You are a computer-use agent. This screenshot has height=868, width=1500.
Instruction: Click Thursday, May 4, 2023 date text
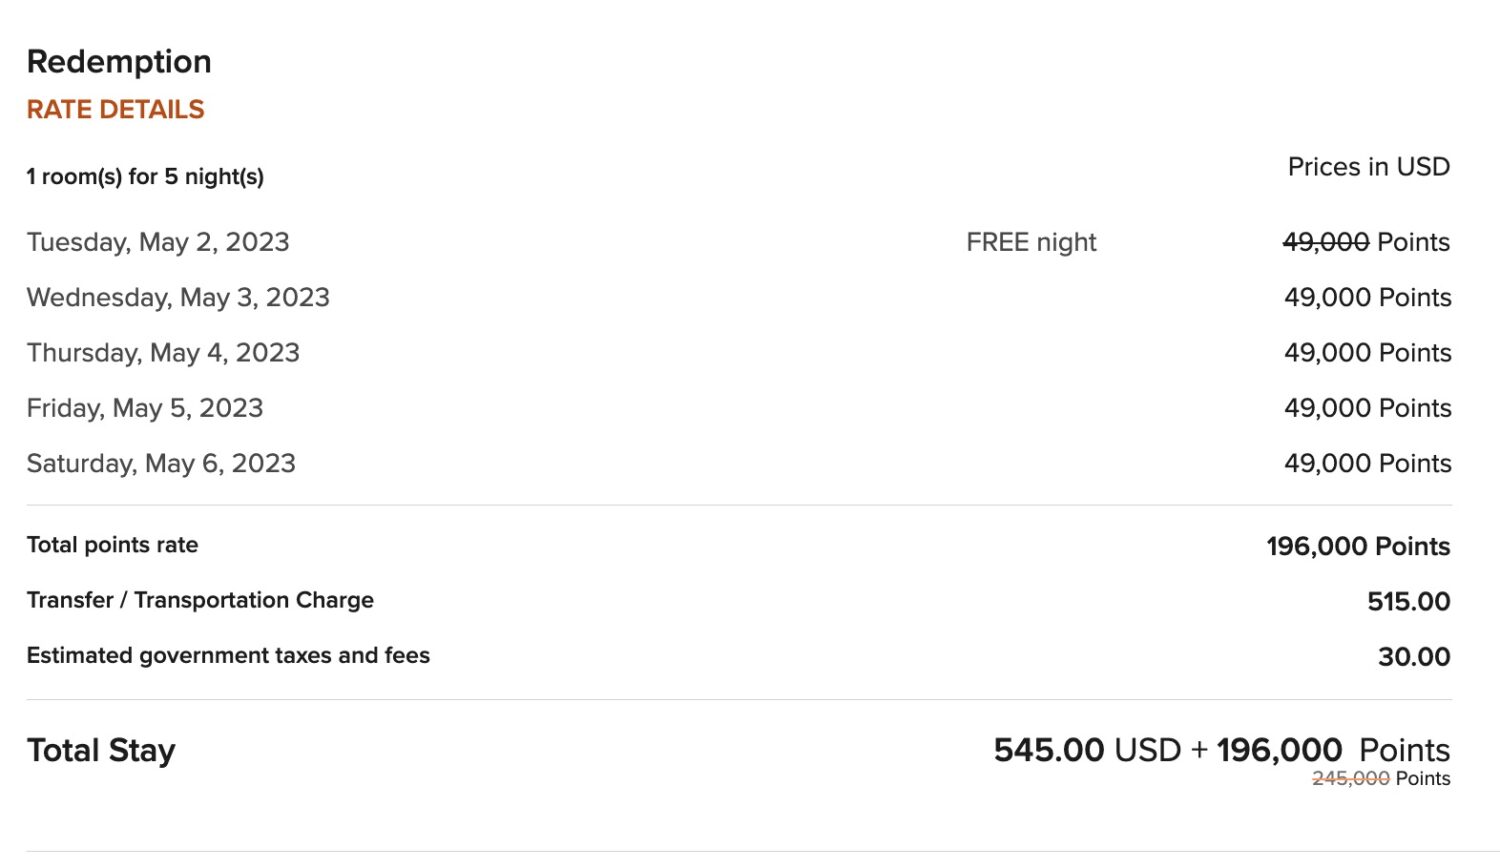(x=163, y=353)
